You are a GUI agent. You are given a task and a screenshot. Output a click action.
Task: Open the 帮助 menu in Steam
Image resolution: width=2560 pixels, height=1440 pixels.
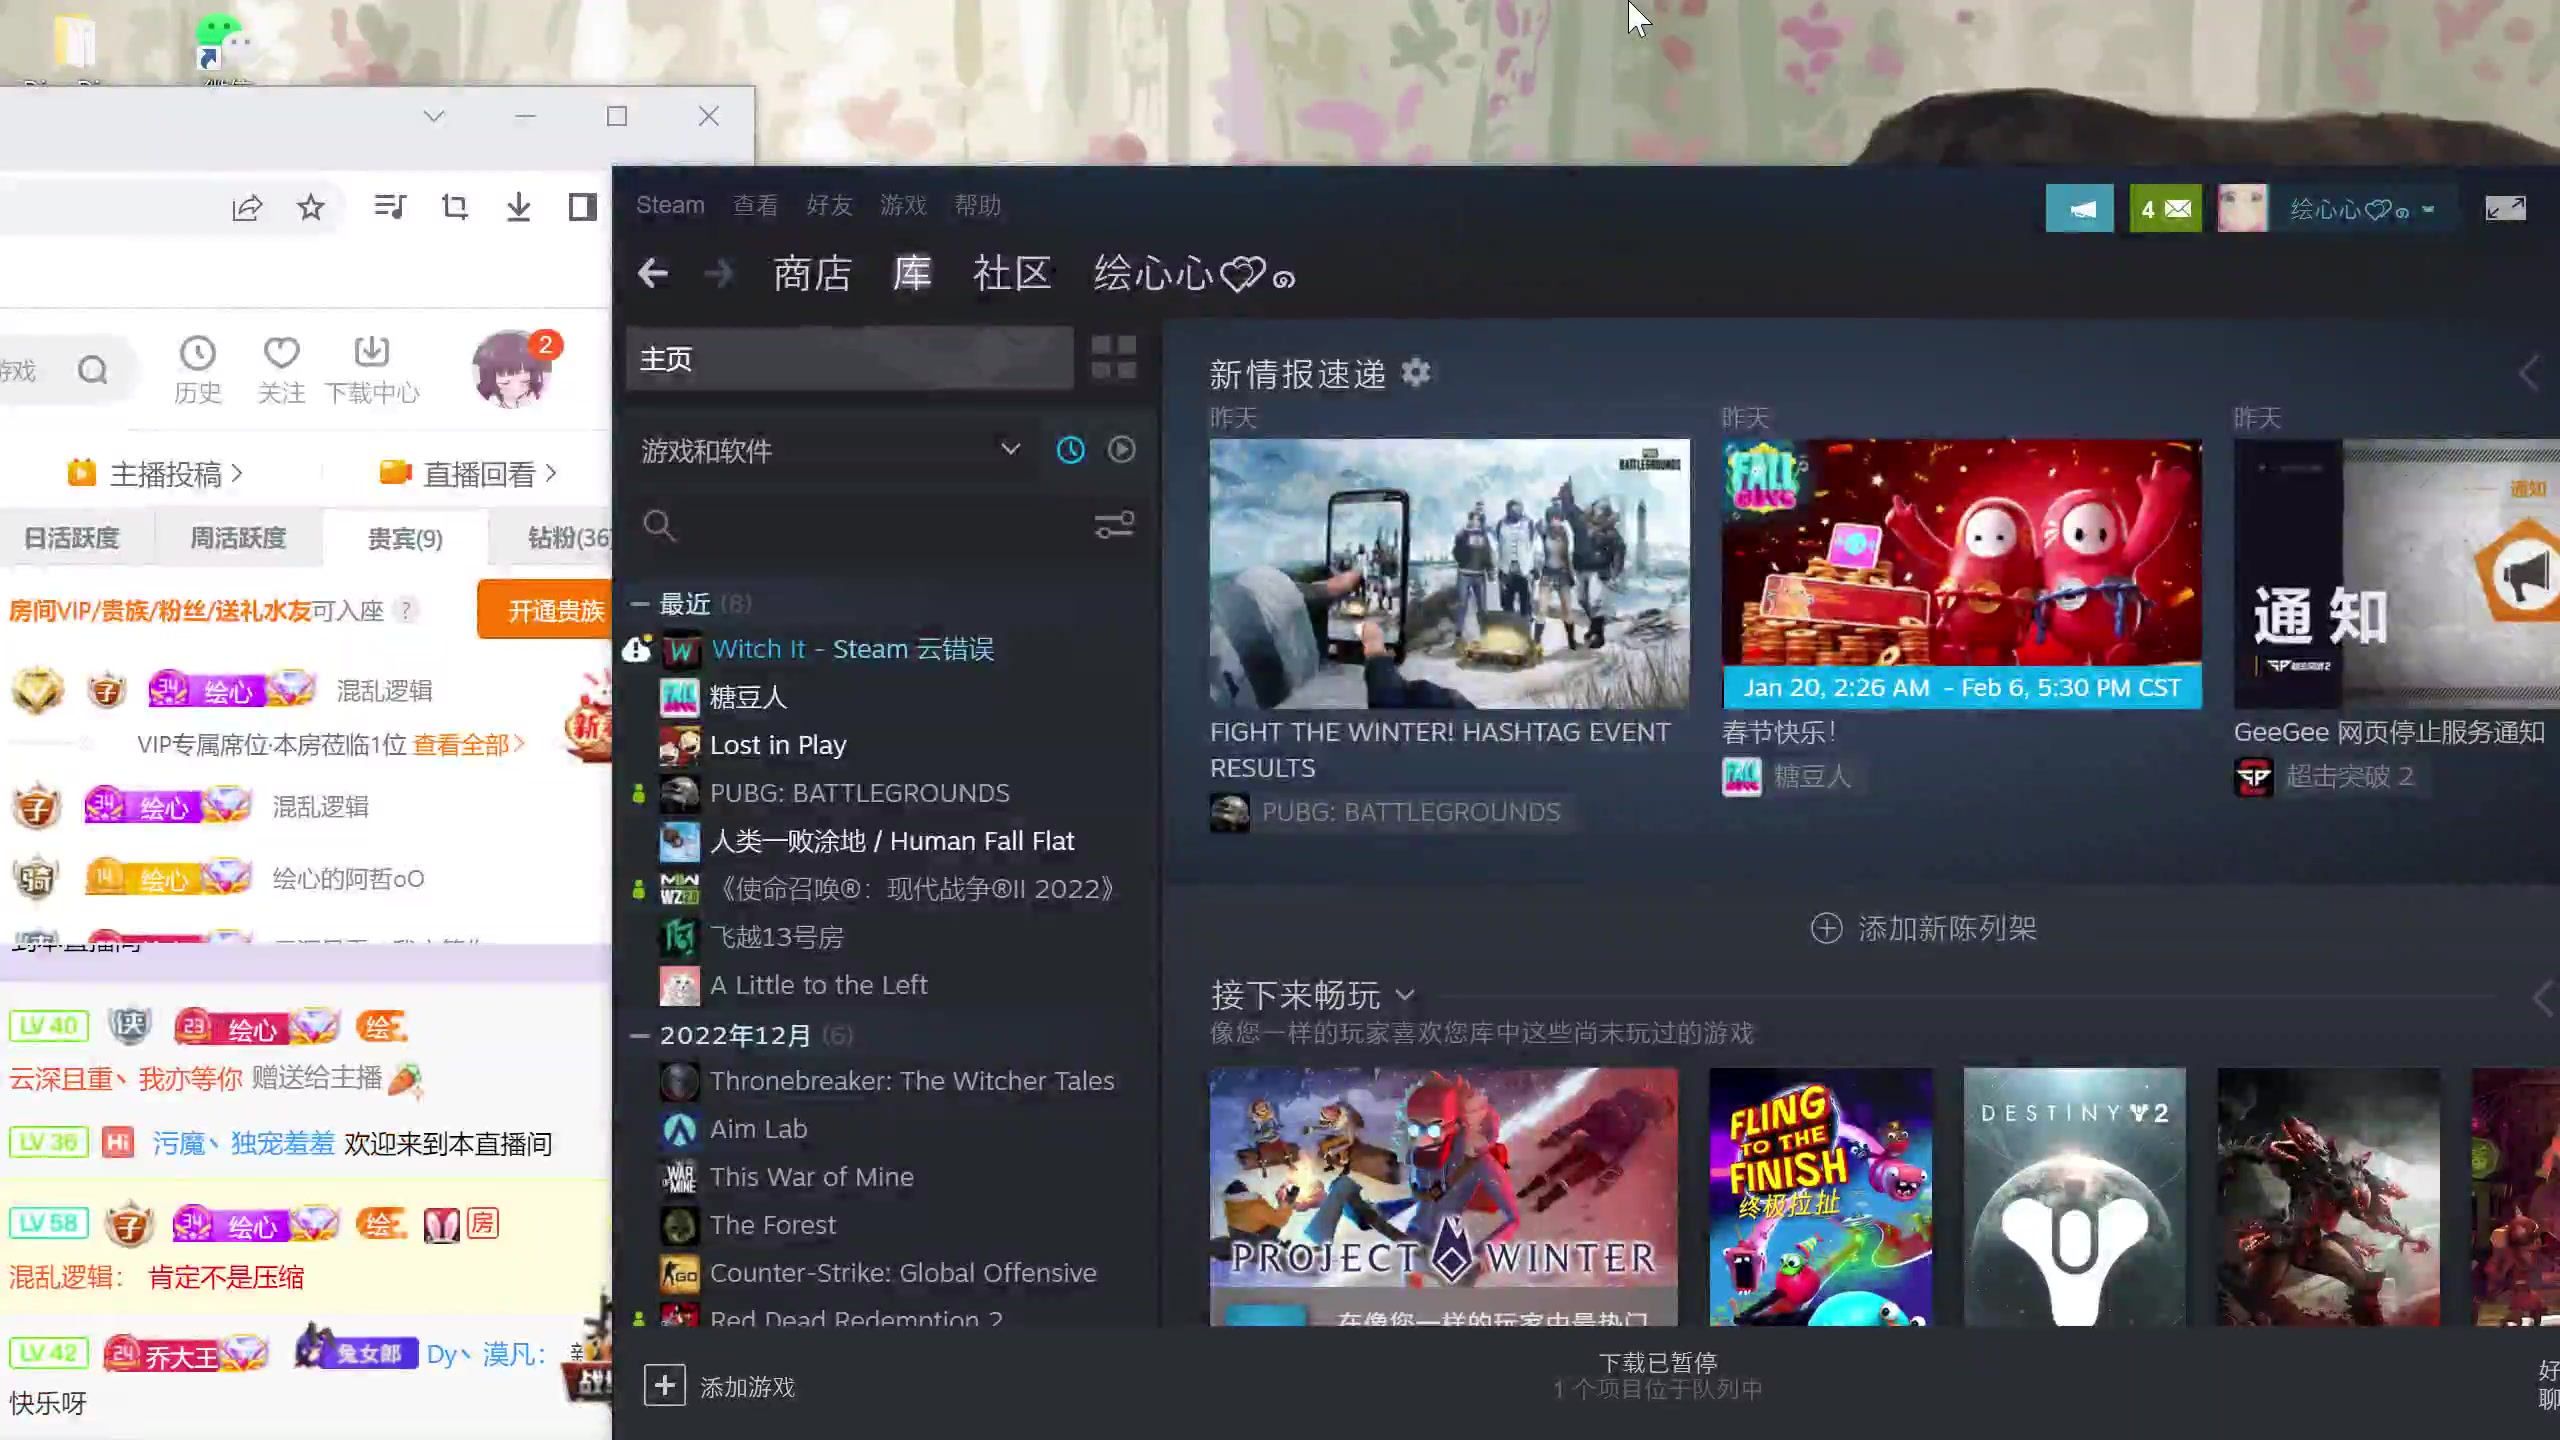pos(977,205)
